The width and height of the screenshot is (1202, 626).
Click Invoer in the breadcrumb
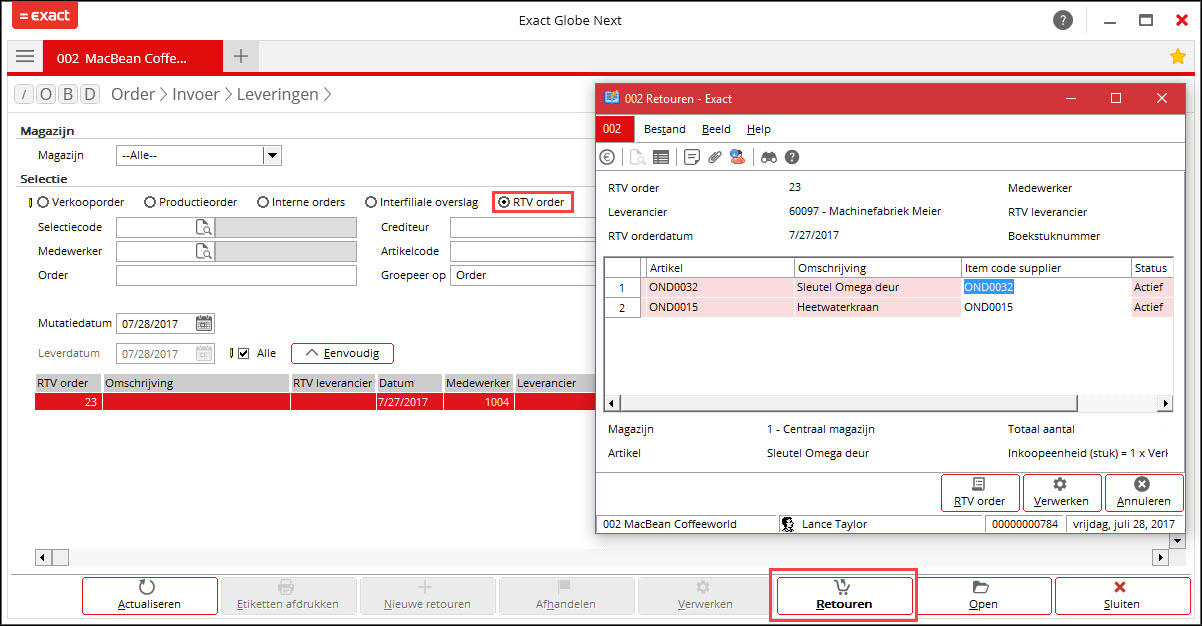tap(196, 95)
